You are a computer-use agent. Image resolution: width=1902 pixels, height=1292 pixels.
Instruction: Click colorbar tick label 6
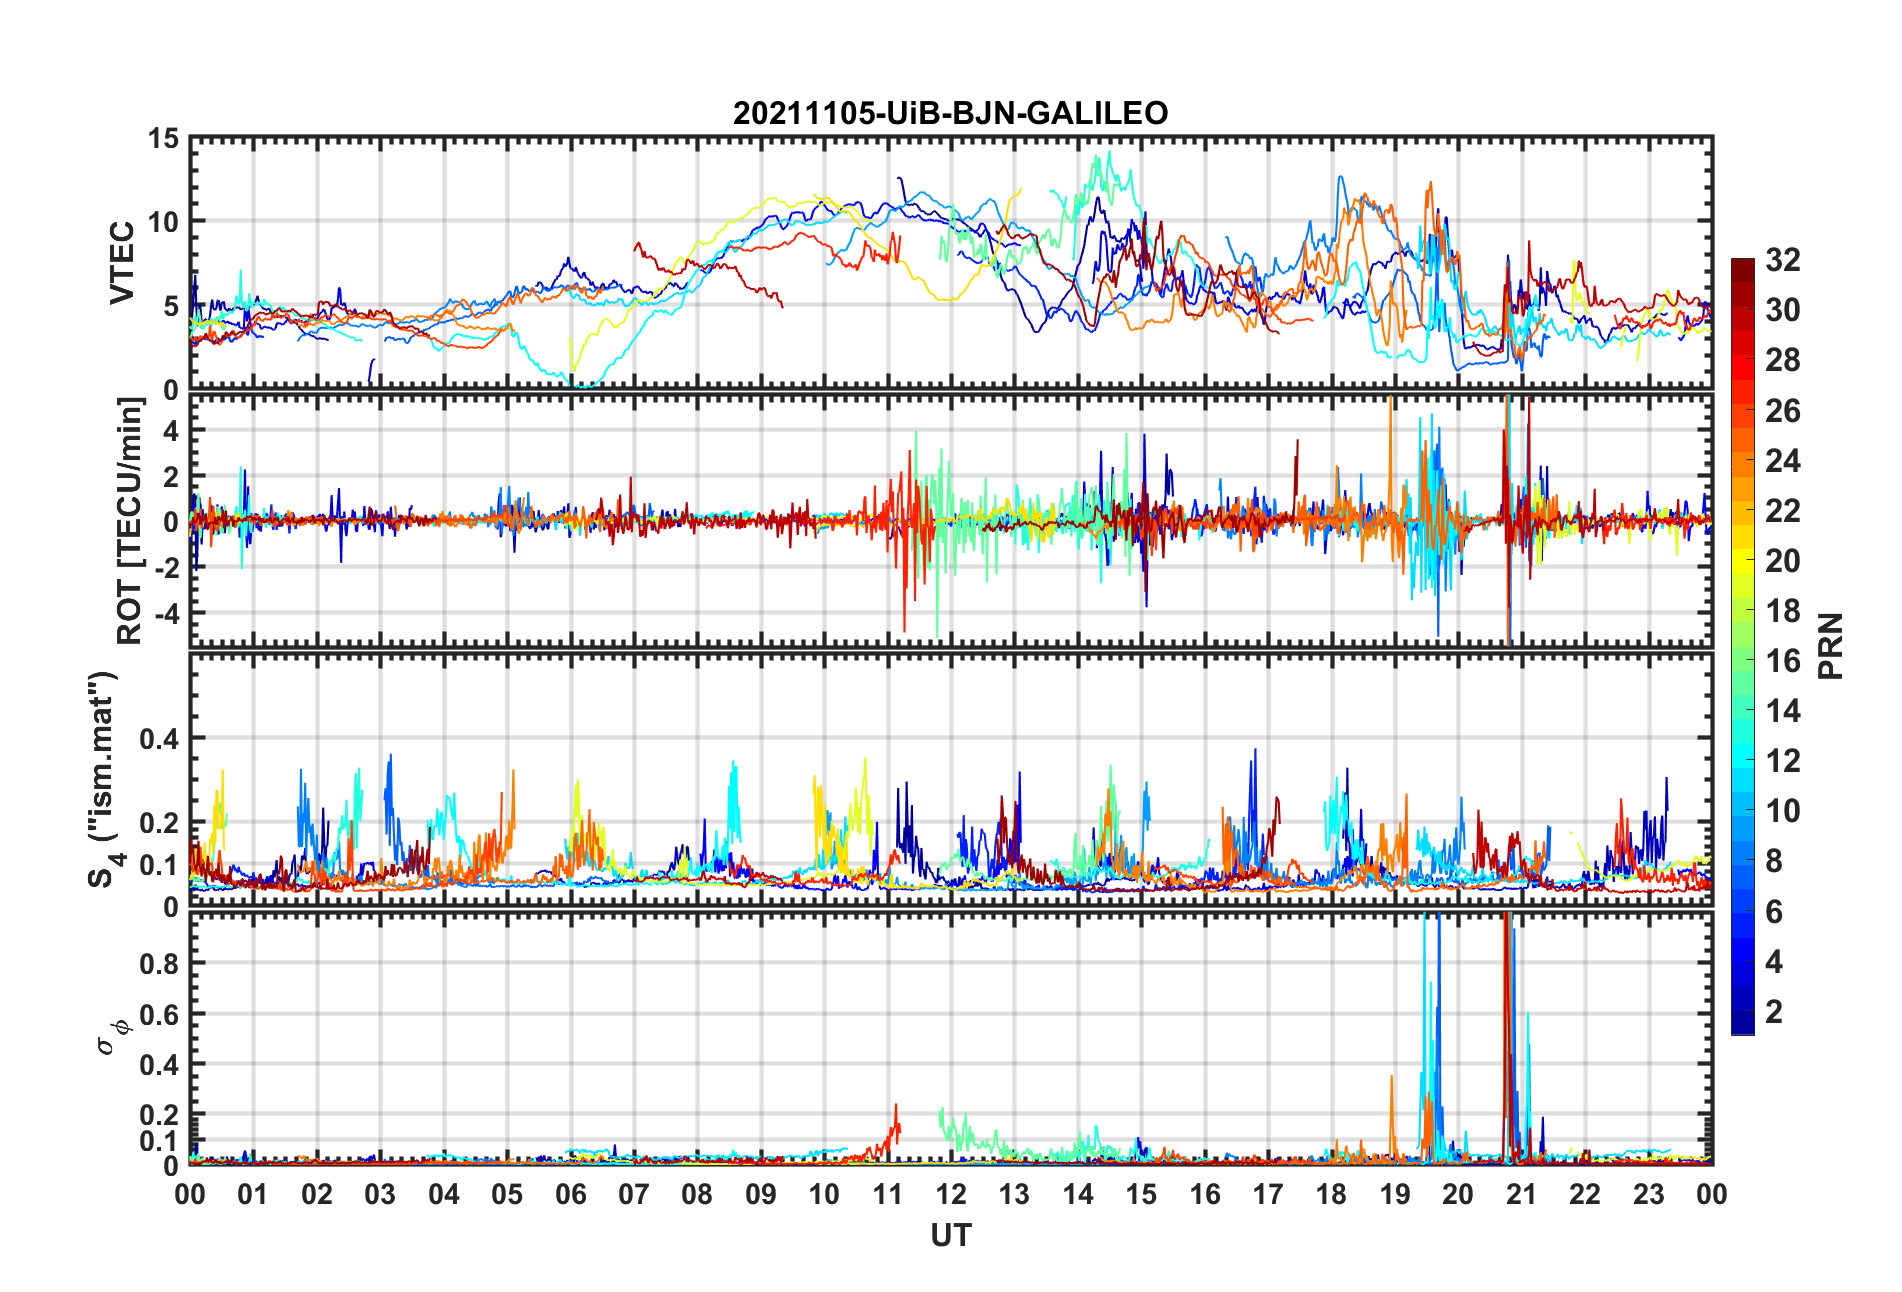[x=1774, y=911]
